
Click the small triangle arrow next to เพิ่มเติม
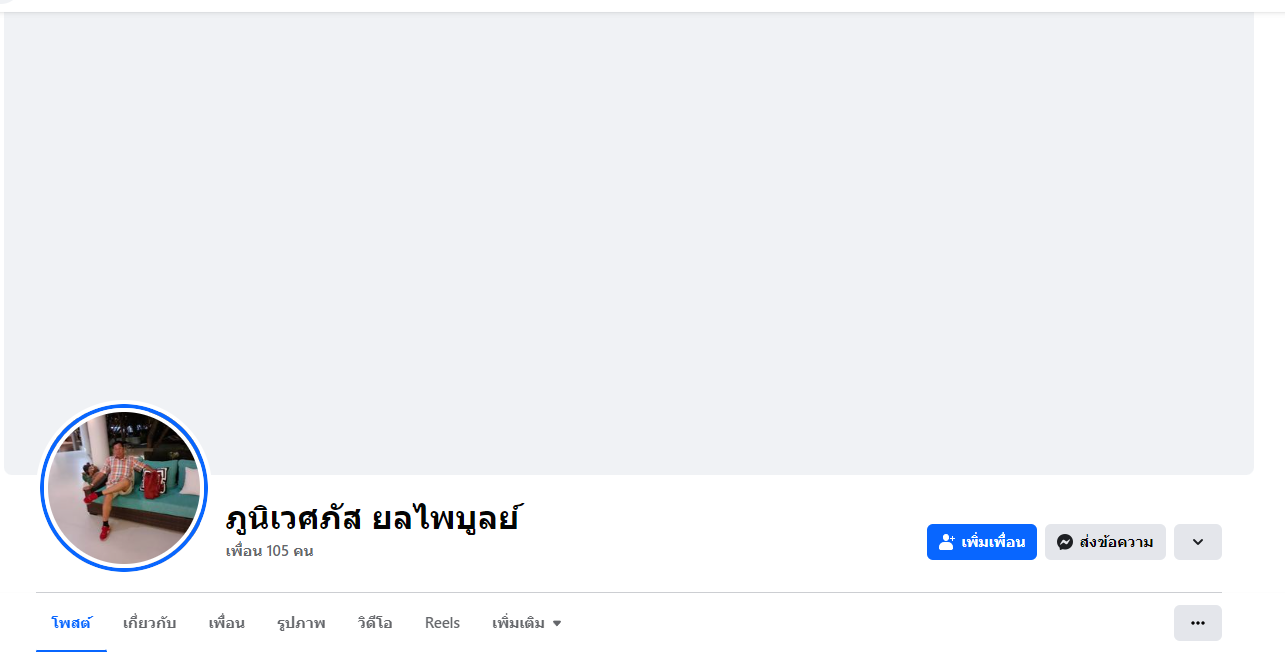557,624
